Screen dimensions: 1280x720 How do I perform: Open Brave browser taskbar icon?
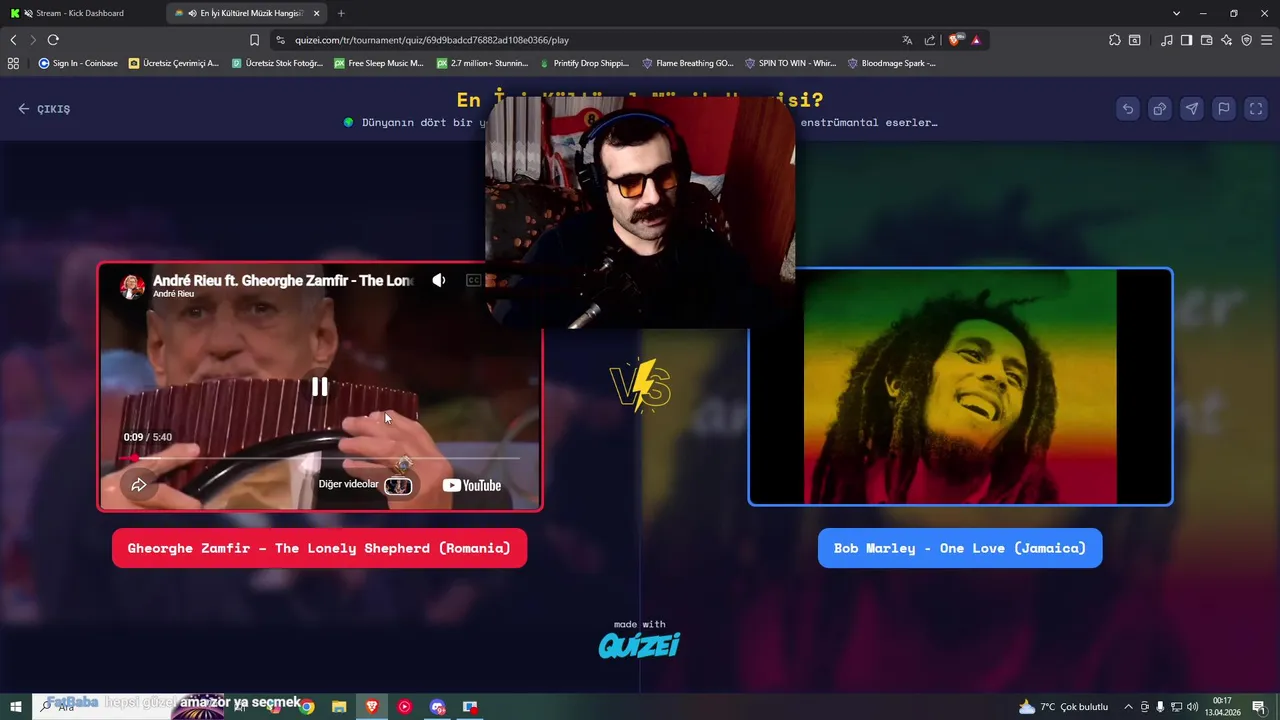coord(372,707)
